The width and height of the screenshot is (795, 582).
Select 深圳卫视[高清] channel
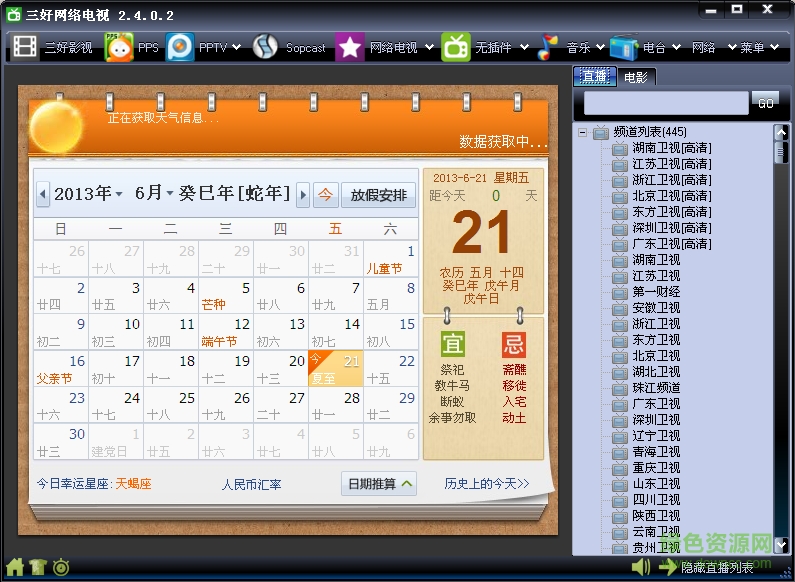click(x=672, y=228)
